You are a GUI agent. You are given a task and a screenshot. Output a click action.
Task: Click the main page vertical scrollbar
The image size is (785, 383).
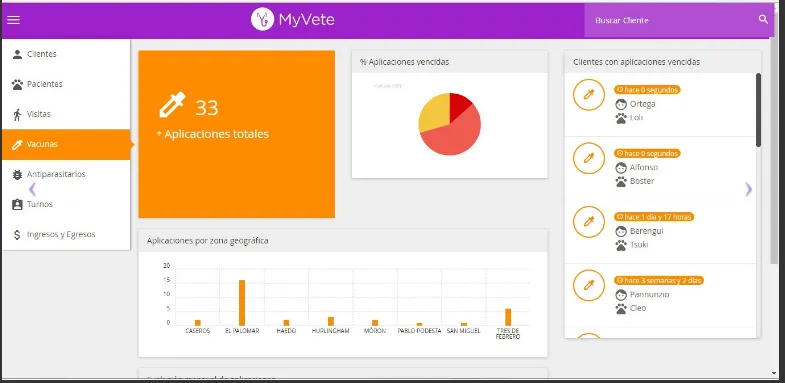click(773, 151)
